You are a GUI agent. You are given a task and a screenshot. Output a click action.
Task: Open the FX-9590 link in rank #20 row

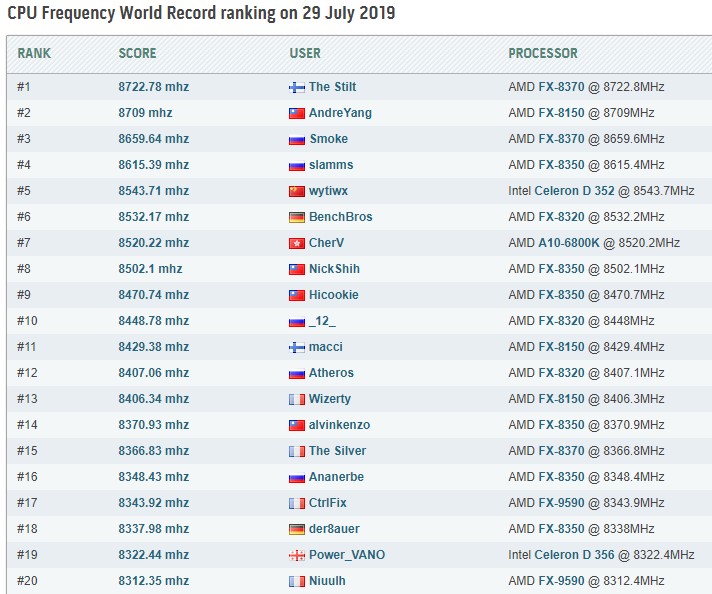561,581
